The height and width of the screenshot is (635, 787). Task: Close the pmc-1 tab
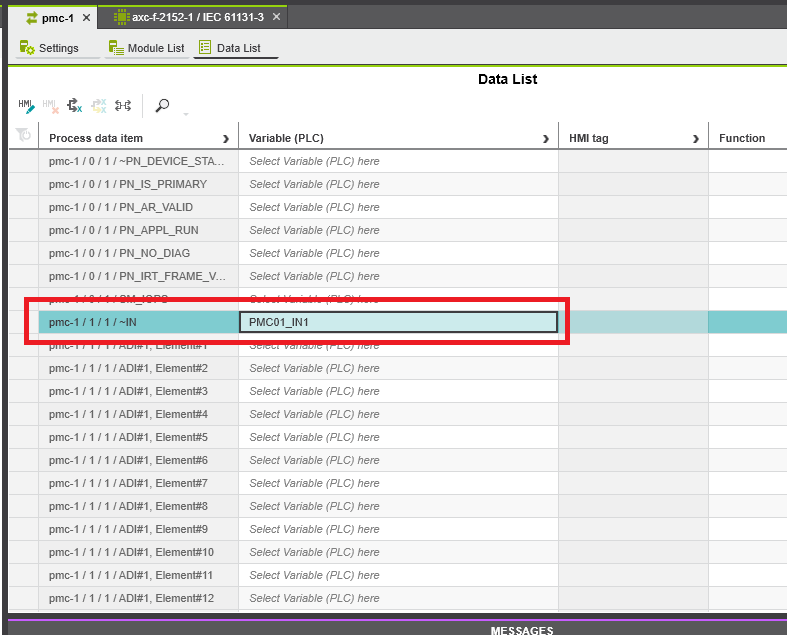pos(86,17)
